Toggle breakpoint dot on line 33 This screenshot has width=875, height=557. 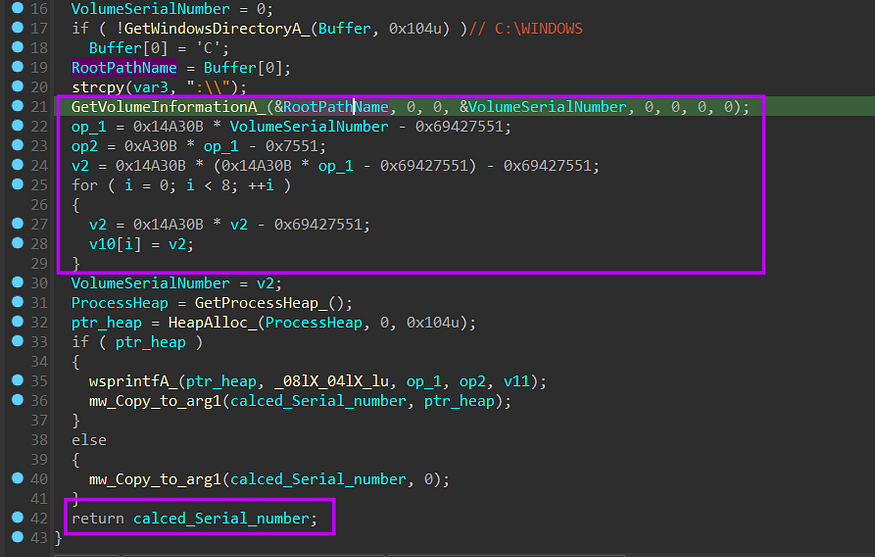click(x=17, y=341)
